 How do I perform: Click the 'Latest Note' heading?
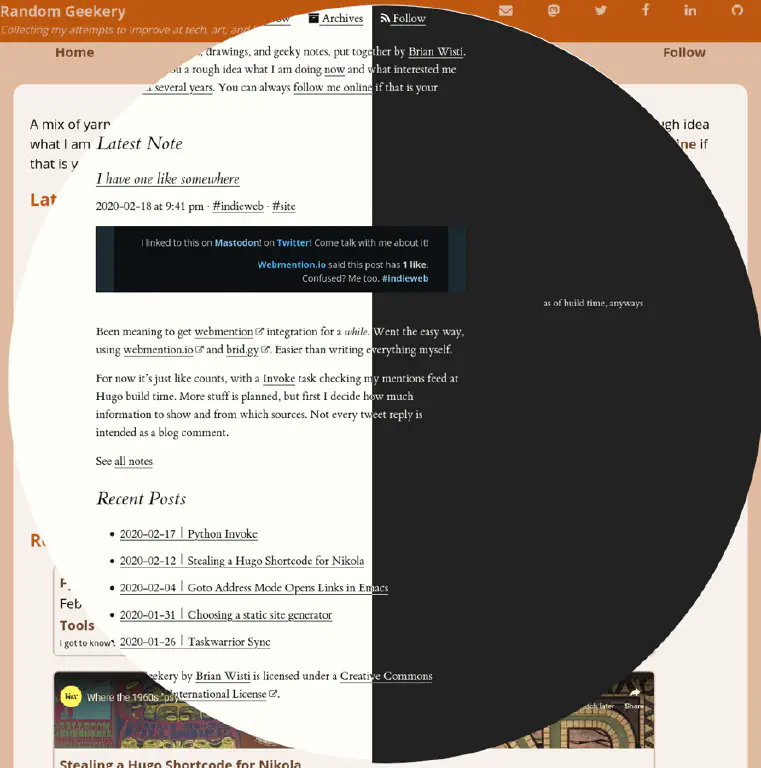[x=140, y=144]
